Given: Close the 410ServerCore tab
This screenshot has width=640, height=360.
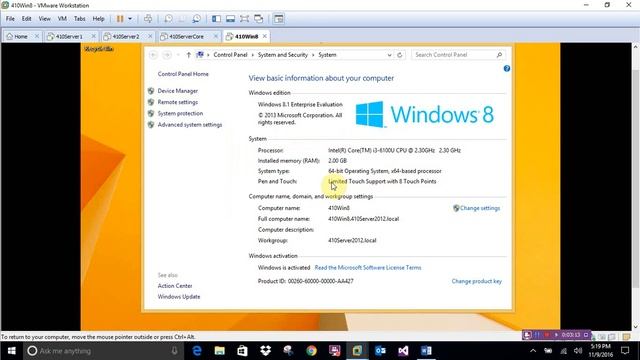Looking at the screenshot, I should (x=216, y=36).
